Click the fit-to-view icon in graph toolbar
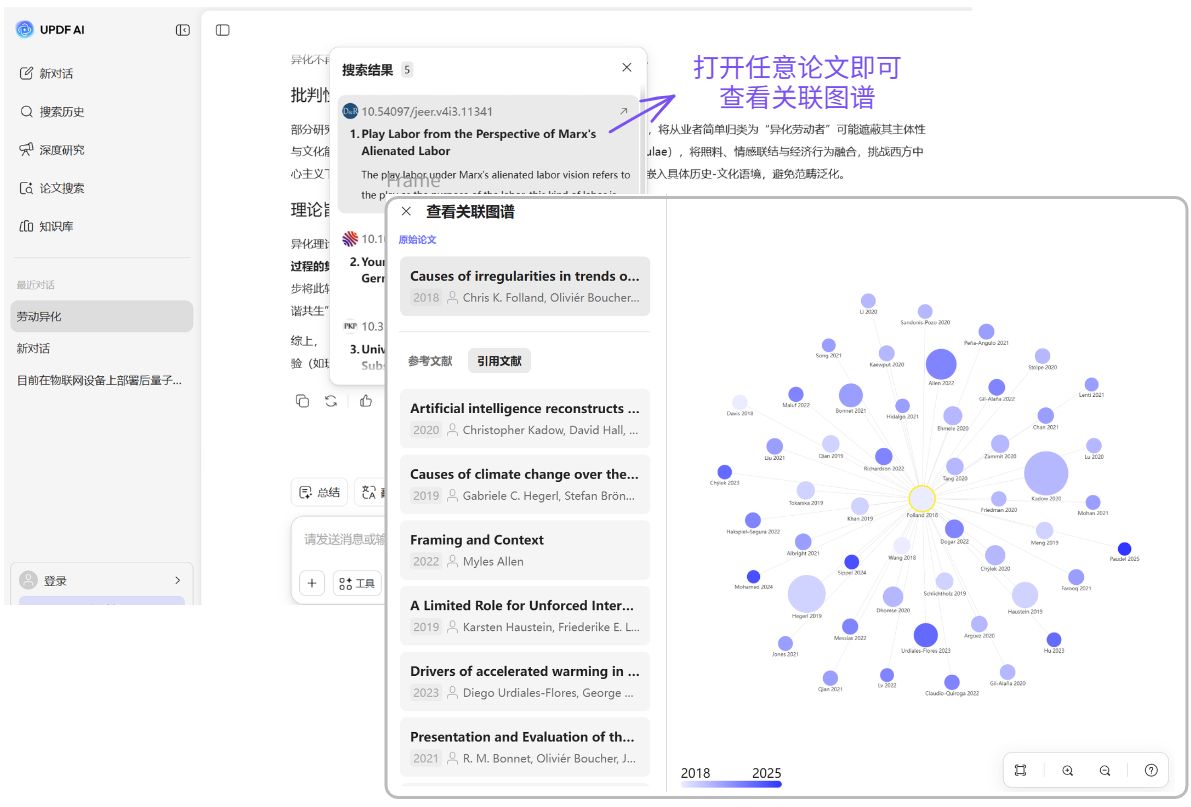 point(1021,770)
